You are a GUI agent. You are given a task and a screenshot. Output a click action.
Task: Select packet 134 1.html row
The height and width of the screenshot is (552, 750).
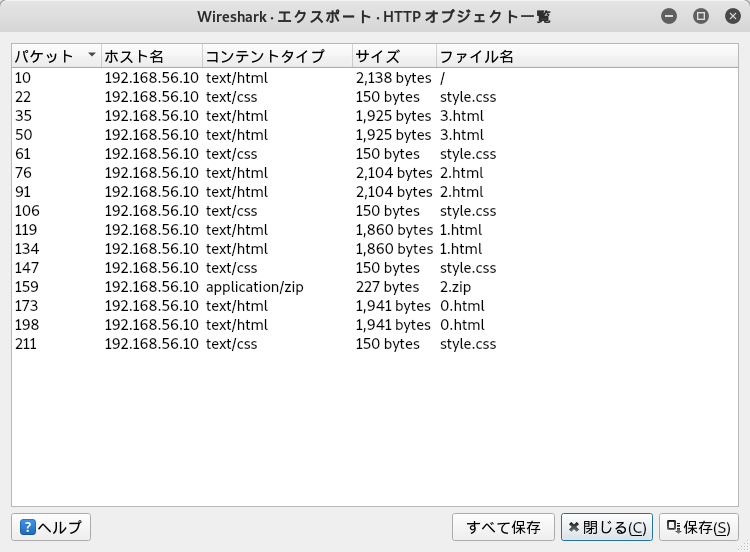tap(375, 248)
